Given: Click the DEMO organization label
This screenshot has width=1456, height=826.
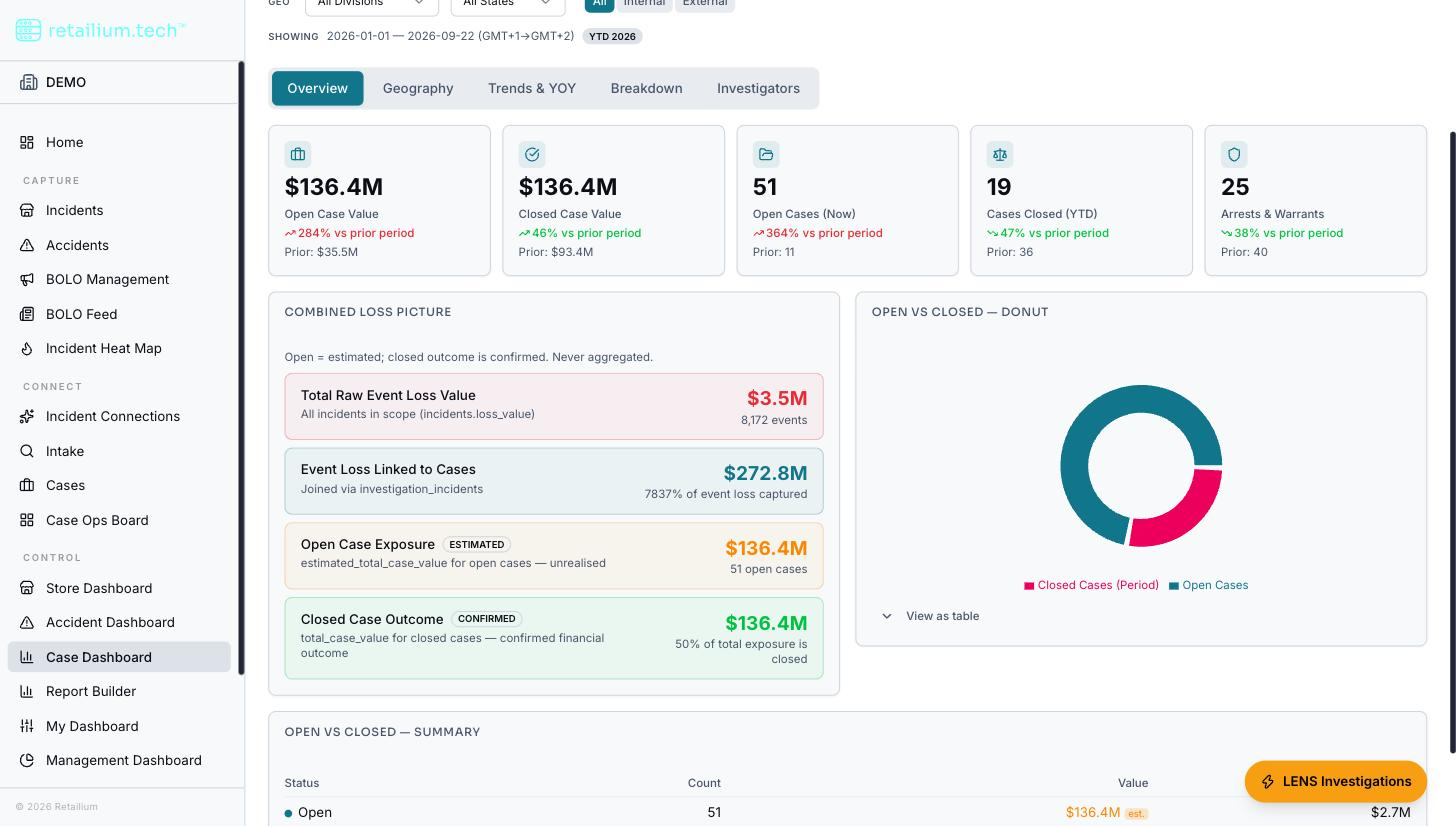Looking at the screenshot, I should [66, 82].
